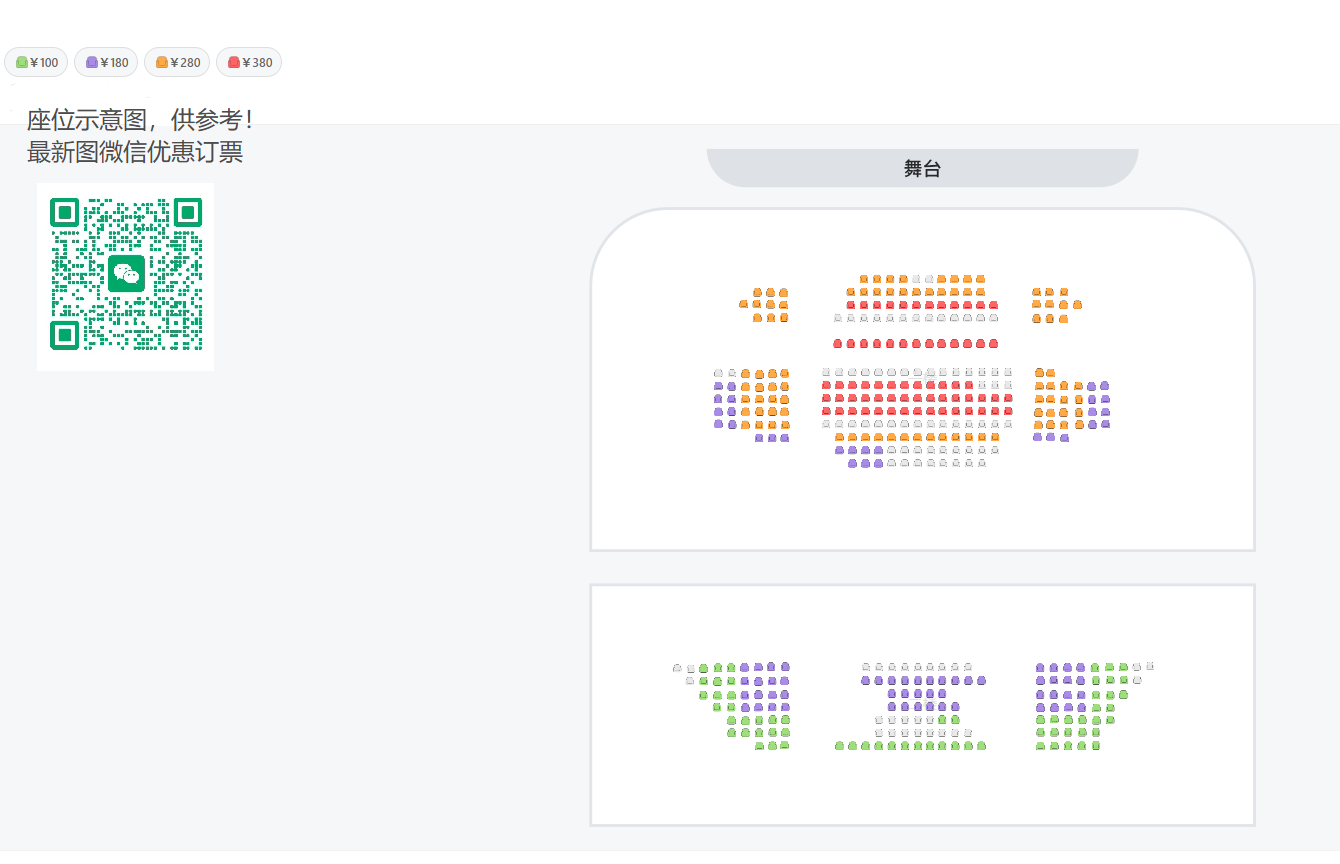Click leftmost purple seat in left block's bottom row
Image resolution: width=1340 pixels, height=864 pixels.
[x=759, y=438]
